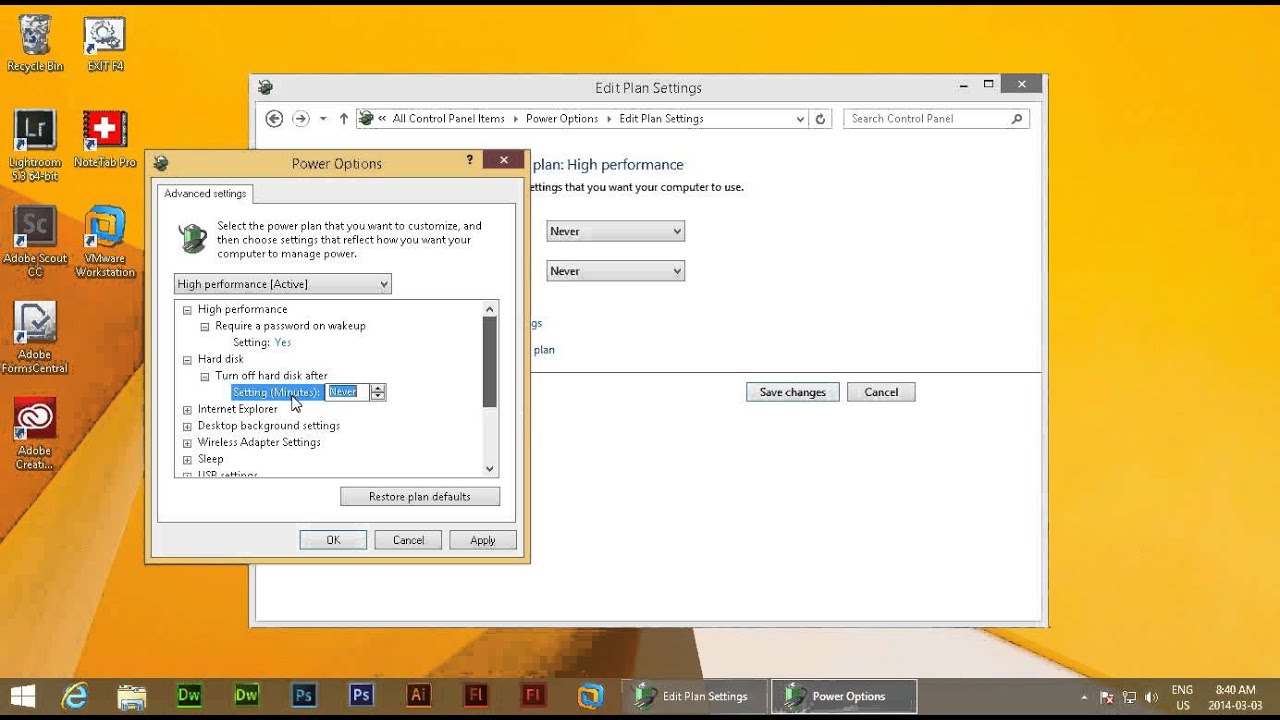The width and height of the screenshot is (1280, 720).
Task: Open the Windows Start button
Action: (x=23, y=696)
